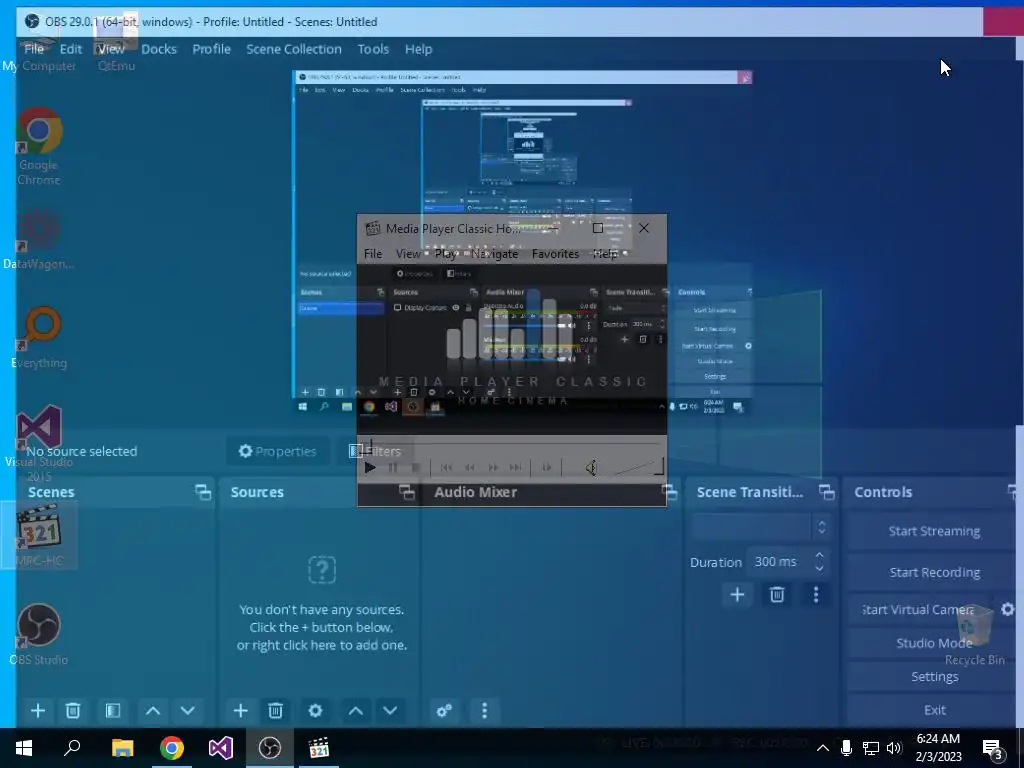1024x768 pixels.
Task: Float the Scene Transitions dock panel
Action: coord(827,492)
